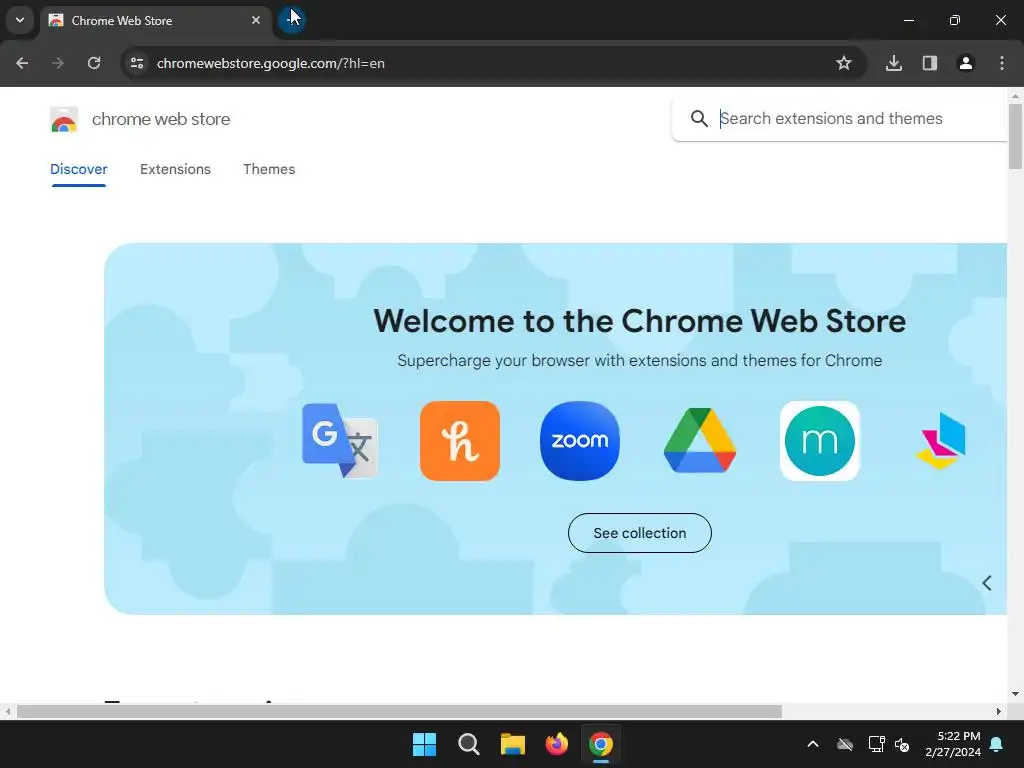Open the Google Drive extension icon

coord(700,441)
